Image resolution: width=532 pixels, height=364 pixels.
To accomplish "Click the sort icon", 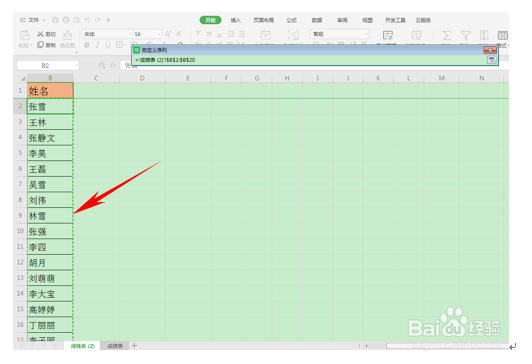I will (x=484, y=35).
